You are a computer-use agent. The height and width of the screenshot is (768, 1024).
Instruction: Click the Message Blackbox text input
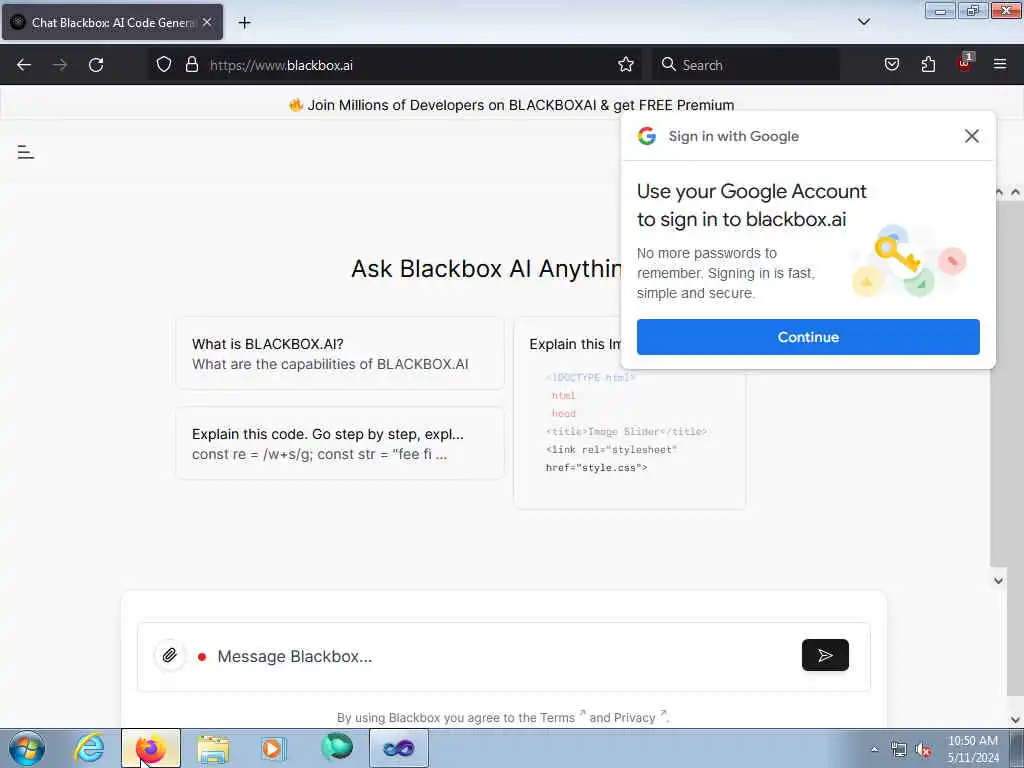tap(503, 656)
